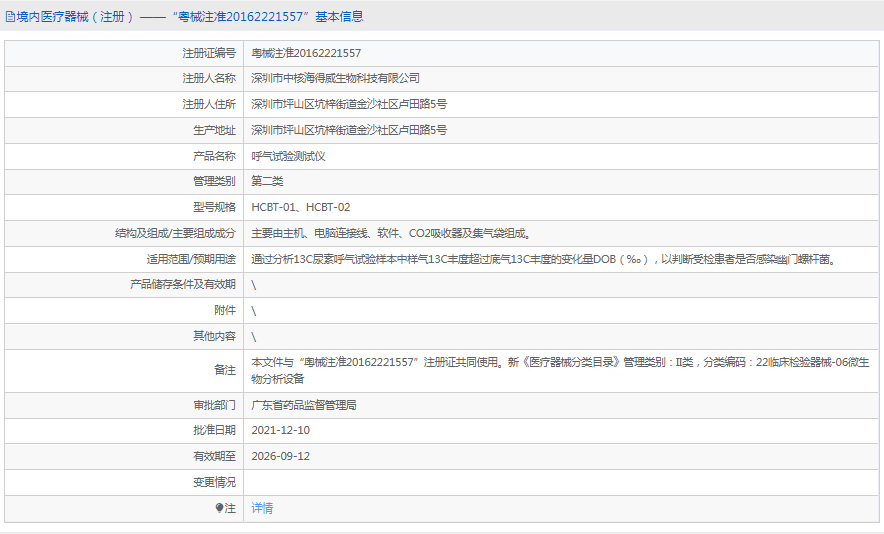This screenshot has width=884, height=534.
Task: Click the 有效期至 label
Action: pyautogui.click(x=214, y=456)
